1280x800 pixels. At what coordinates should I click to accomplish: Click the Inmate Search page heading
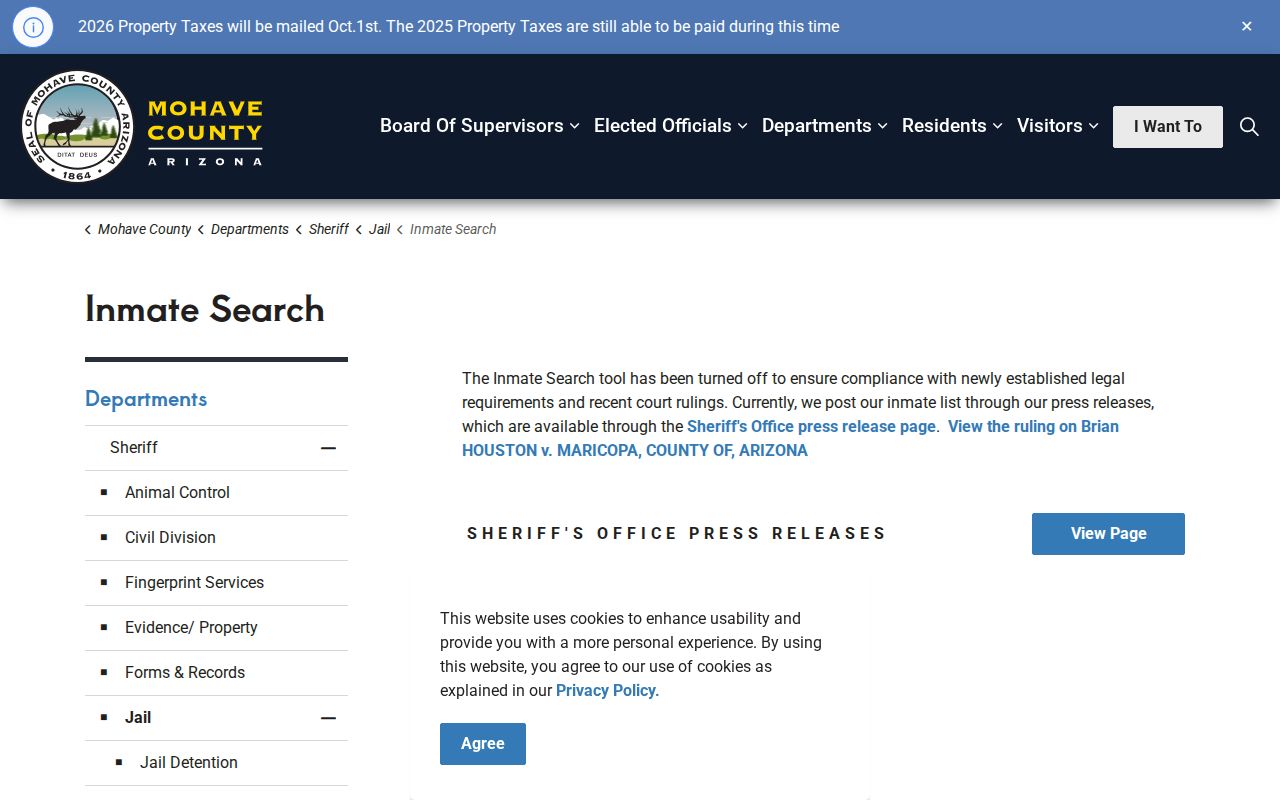[205, 309]
